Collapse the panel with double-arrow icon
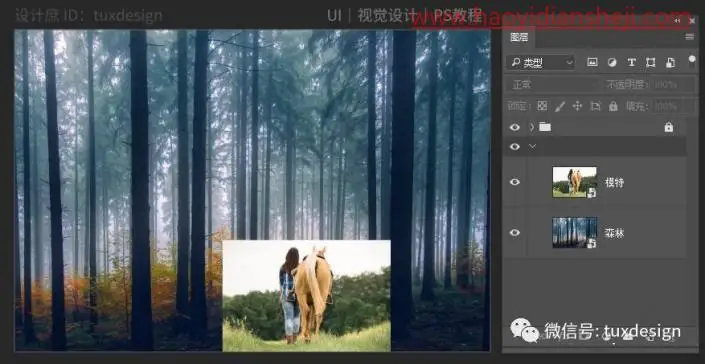 coord(678,21)
